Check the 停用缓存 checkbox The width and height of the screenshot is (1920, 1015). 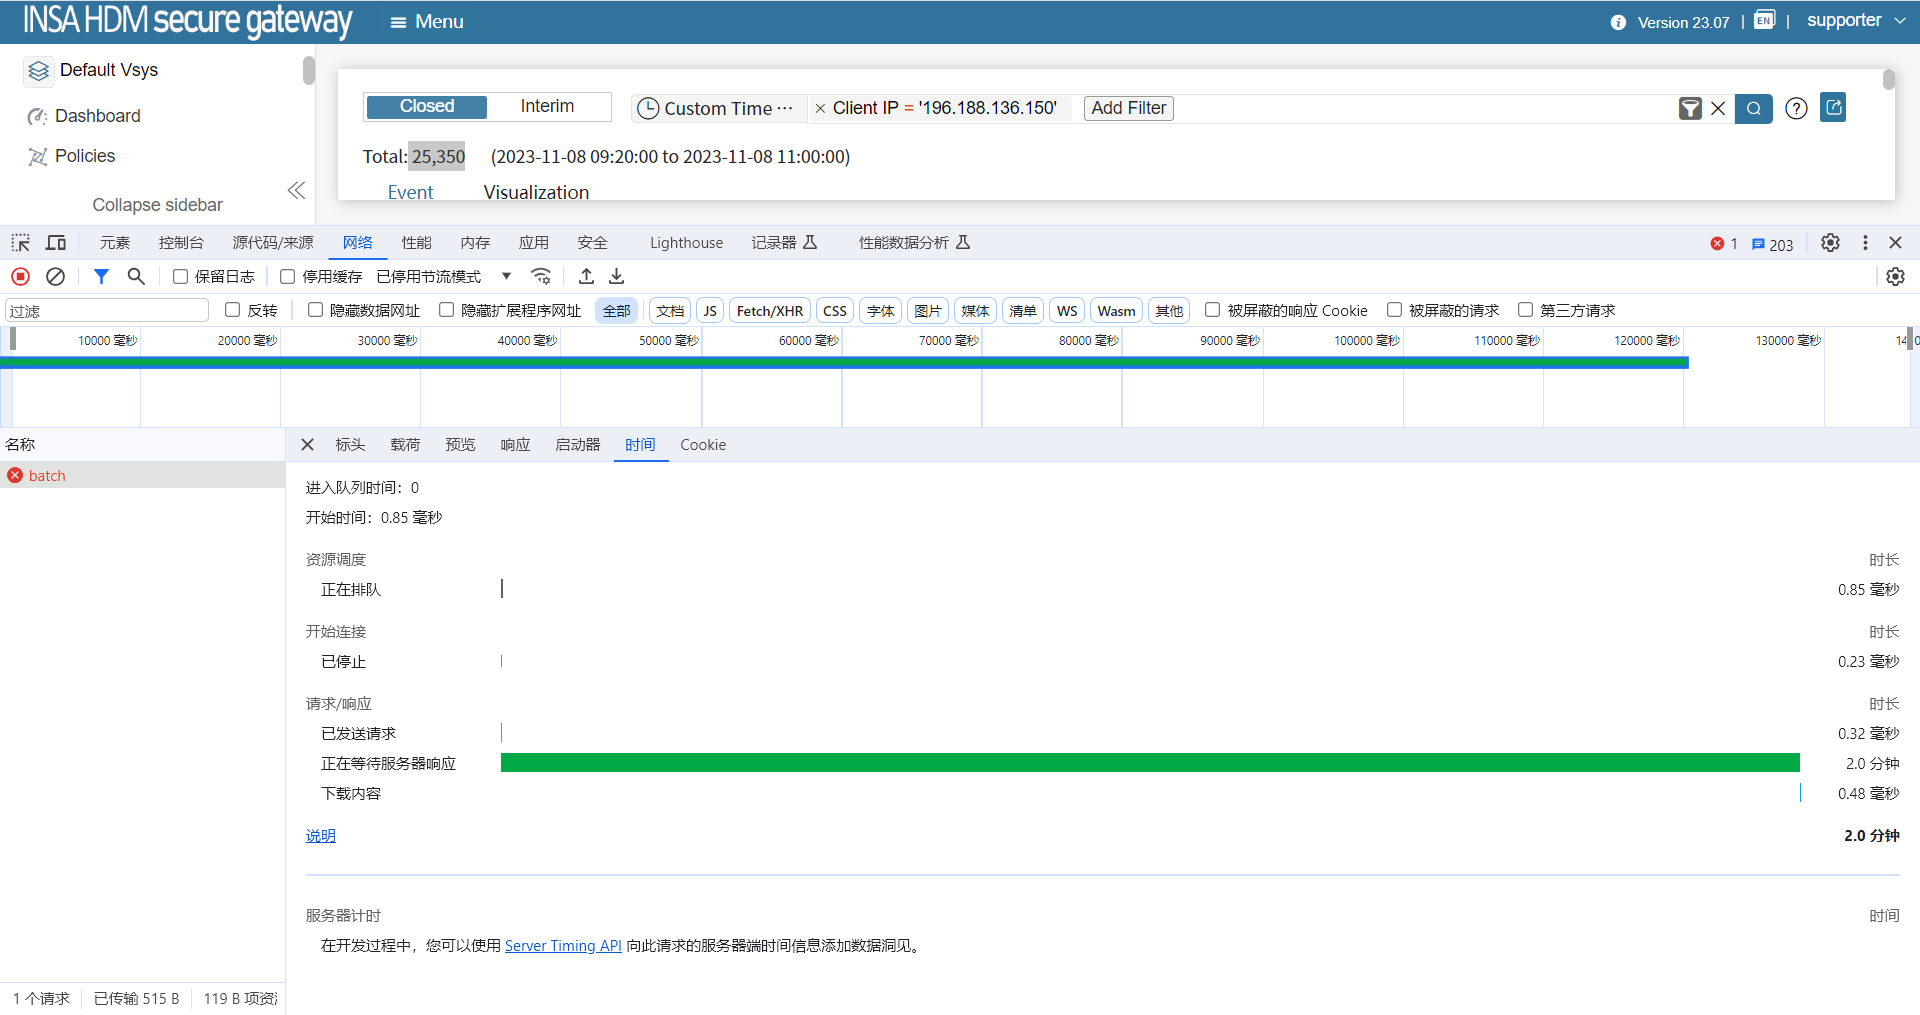coord(288,277)
